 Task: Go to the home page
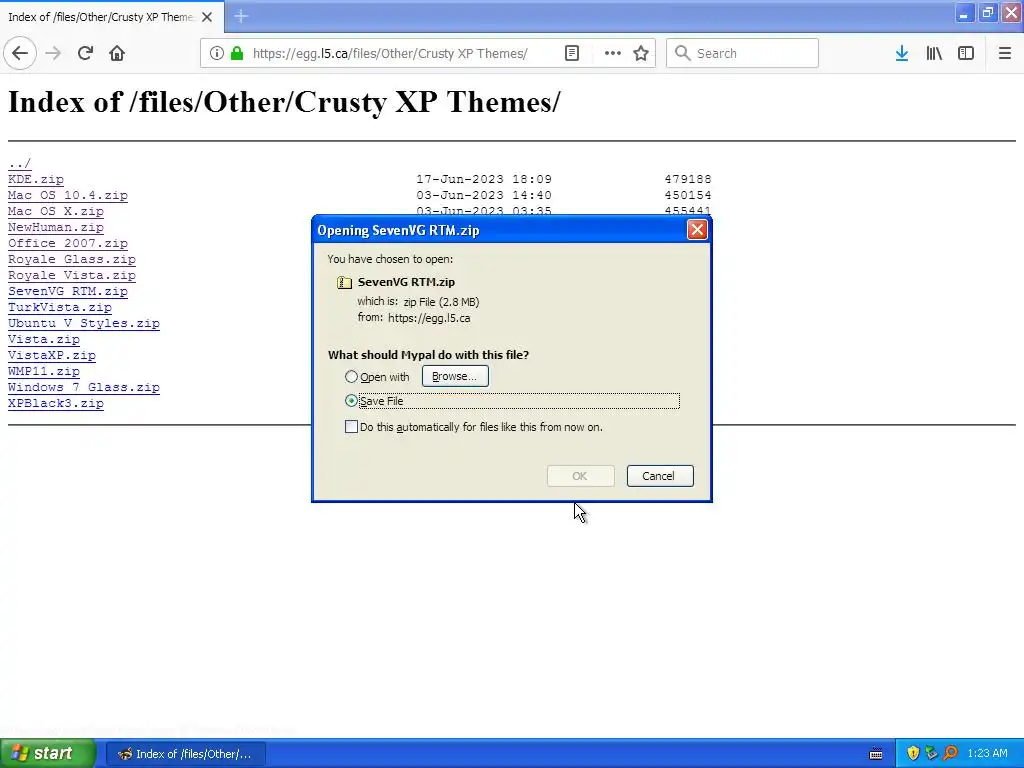coord(117,53)
